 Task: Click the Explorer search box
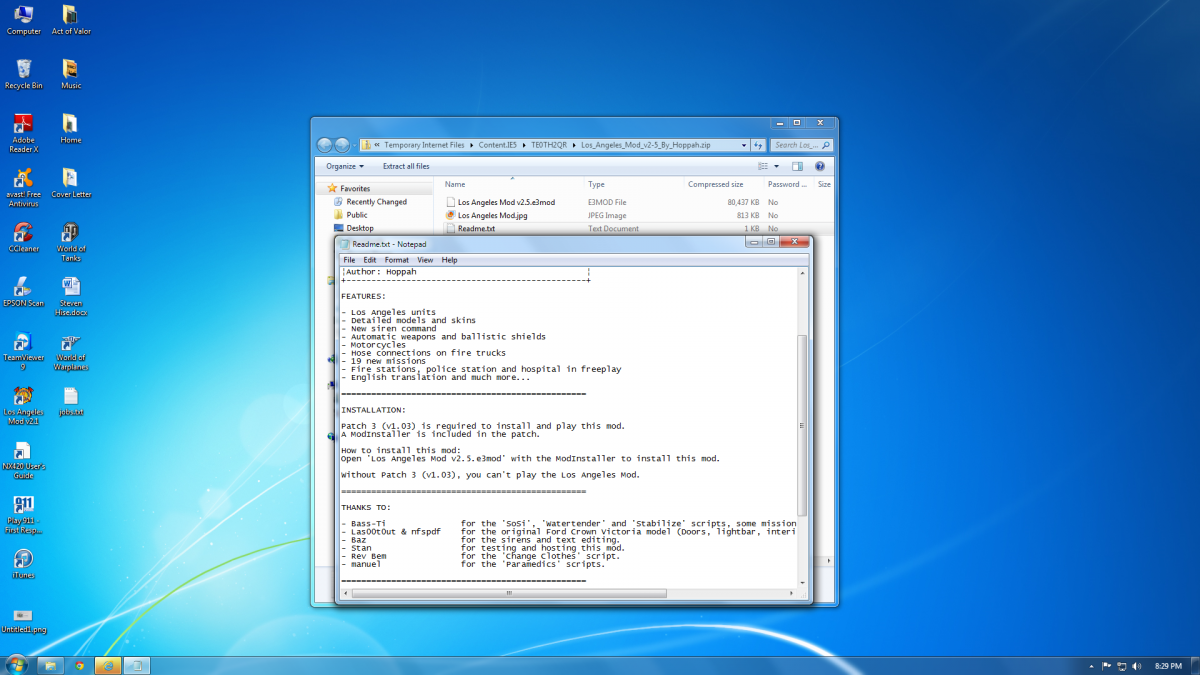802,145
